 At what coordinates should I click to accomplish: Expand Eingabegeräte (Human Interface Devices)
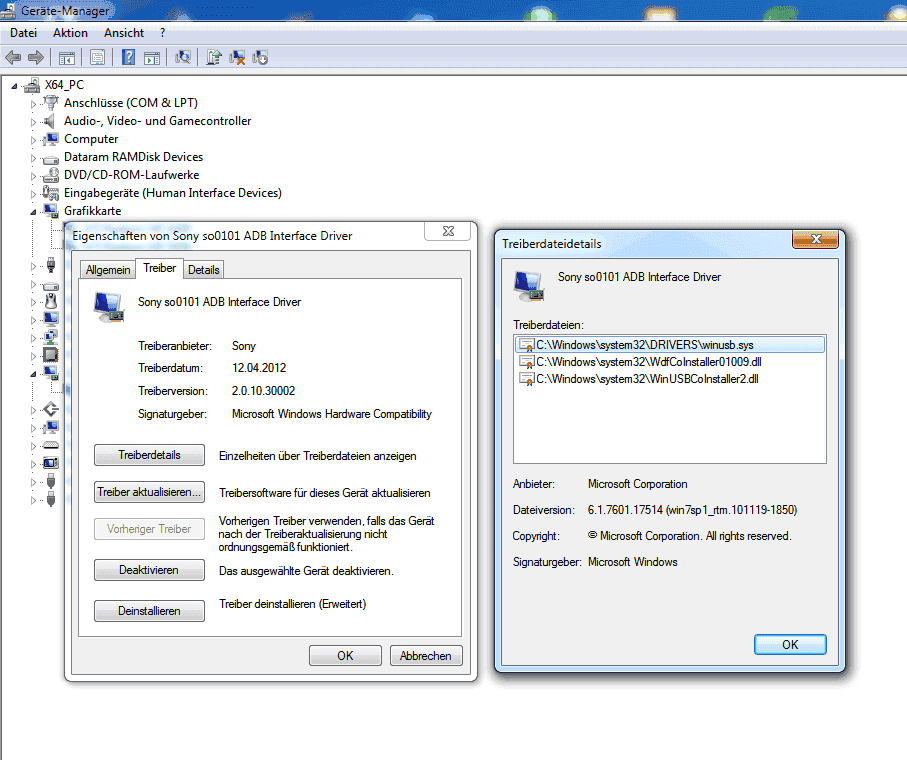point(34,194)
